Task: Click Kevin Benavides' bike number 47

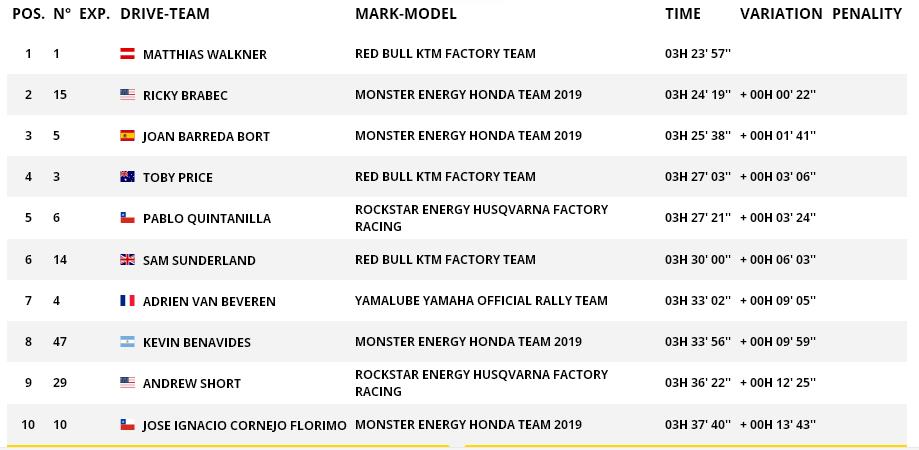Action: pyautogui.click(x=61, y=342)
